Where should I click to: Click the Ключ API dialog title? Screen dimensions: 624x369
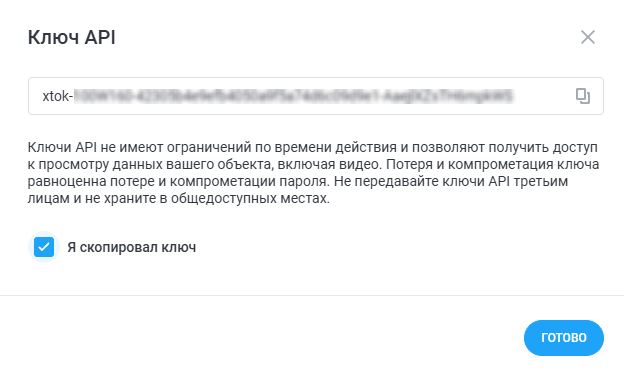(72, 37)
